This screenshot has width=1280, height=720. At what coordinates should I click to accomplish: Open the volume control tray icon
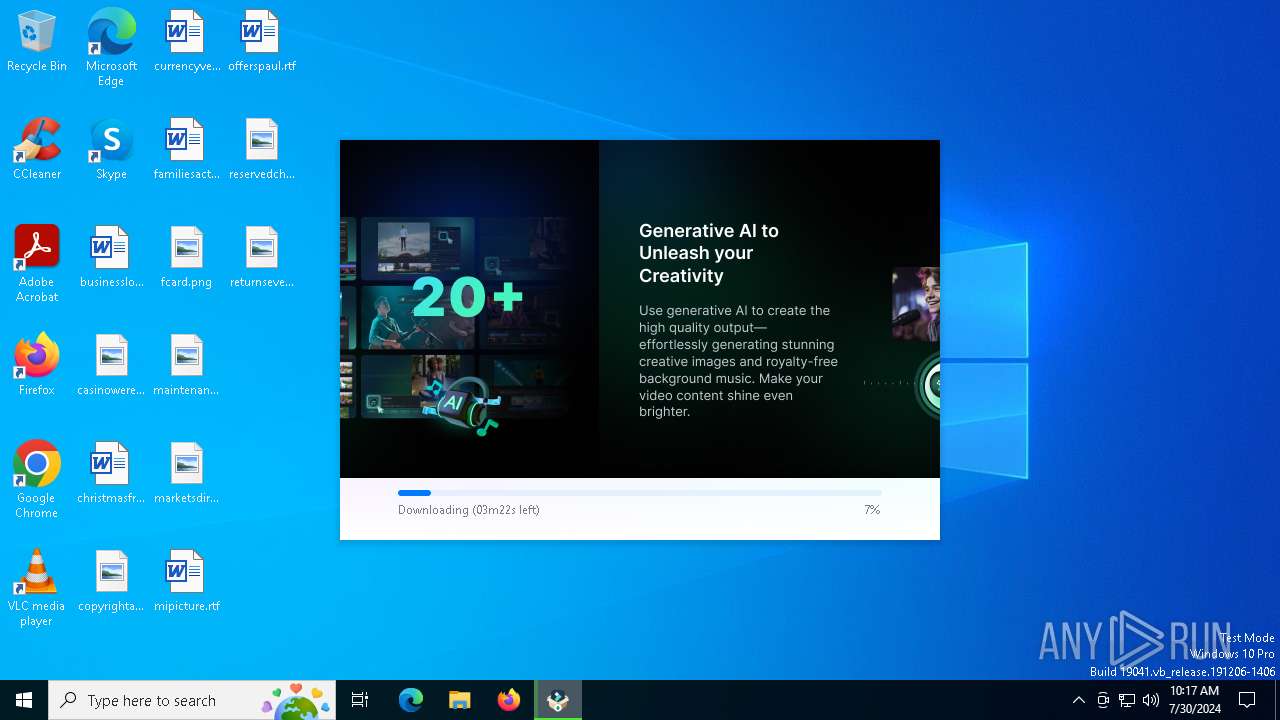tap(1151, 700)
